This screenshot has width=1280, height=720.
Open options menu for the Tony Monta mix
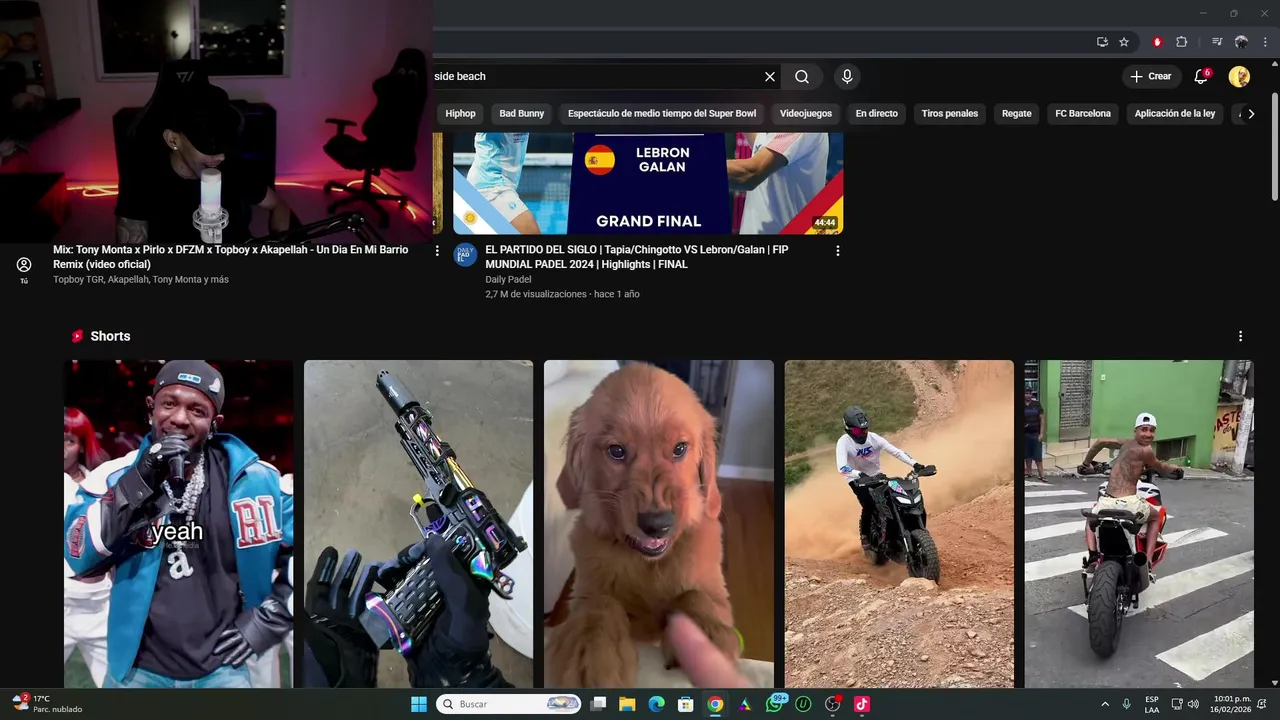(x=437, y=251)
